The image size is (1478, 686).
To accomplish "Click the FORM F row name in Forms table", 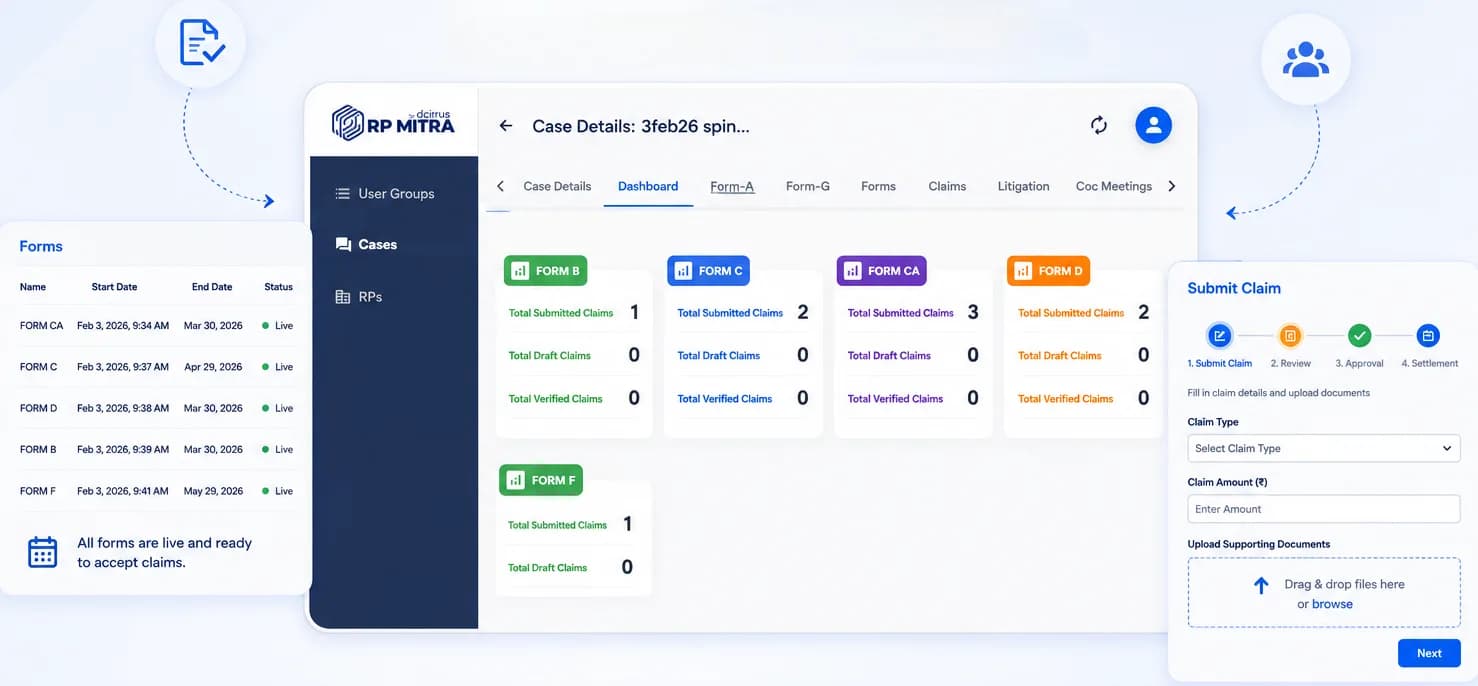I will pyautogui.click(x=38, y=491).
